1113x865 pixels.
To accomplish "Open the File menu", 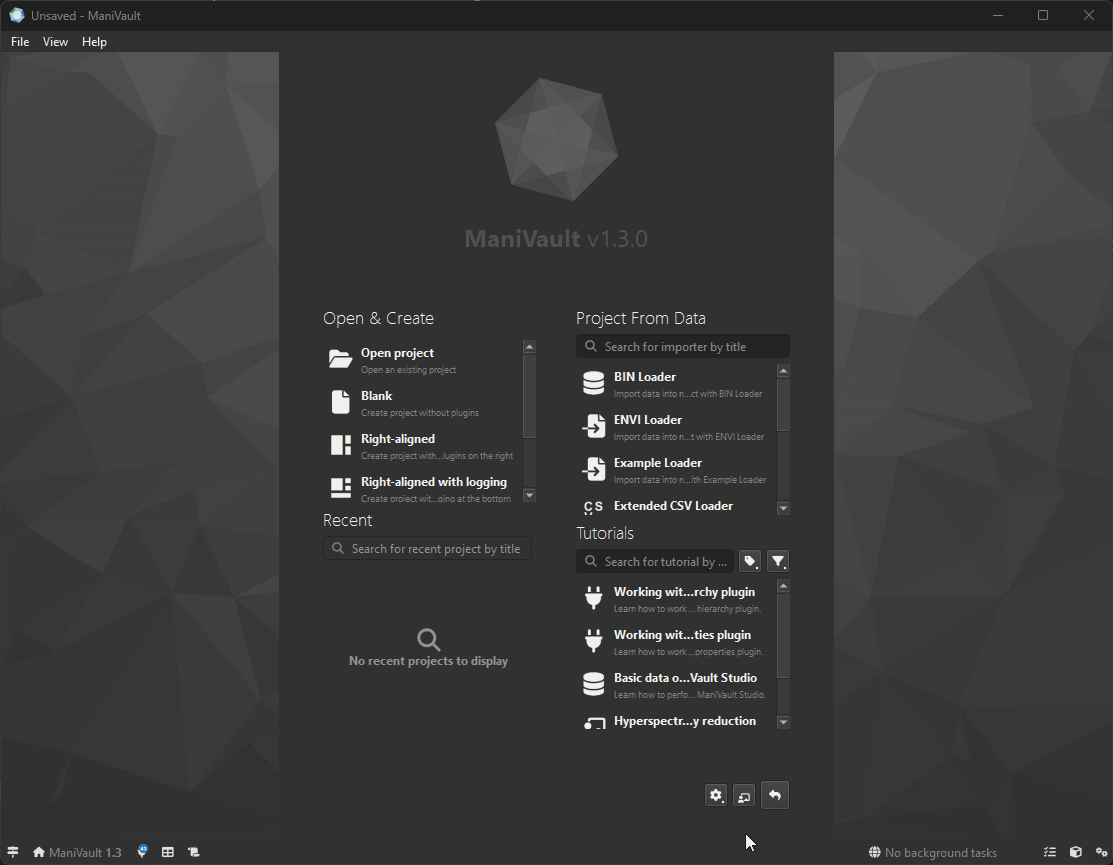I will [x=20, y=42].
